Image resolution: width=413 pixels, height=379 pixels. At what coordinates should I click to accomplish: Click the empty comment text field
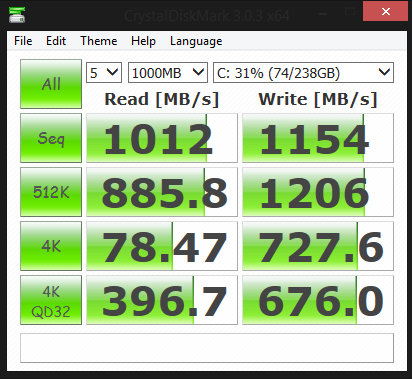pos(207,348)
